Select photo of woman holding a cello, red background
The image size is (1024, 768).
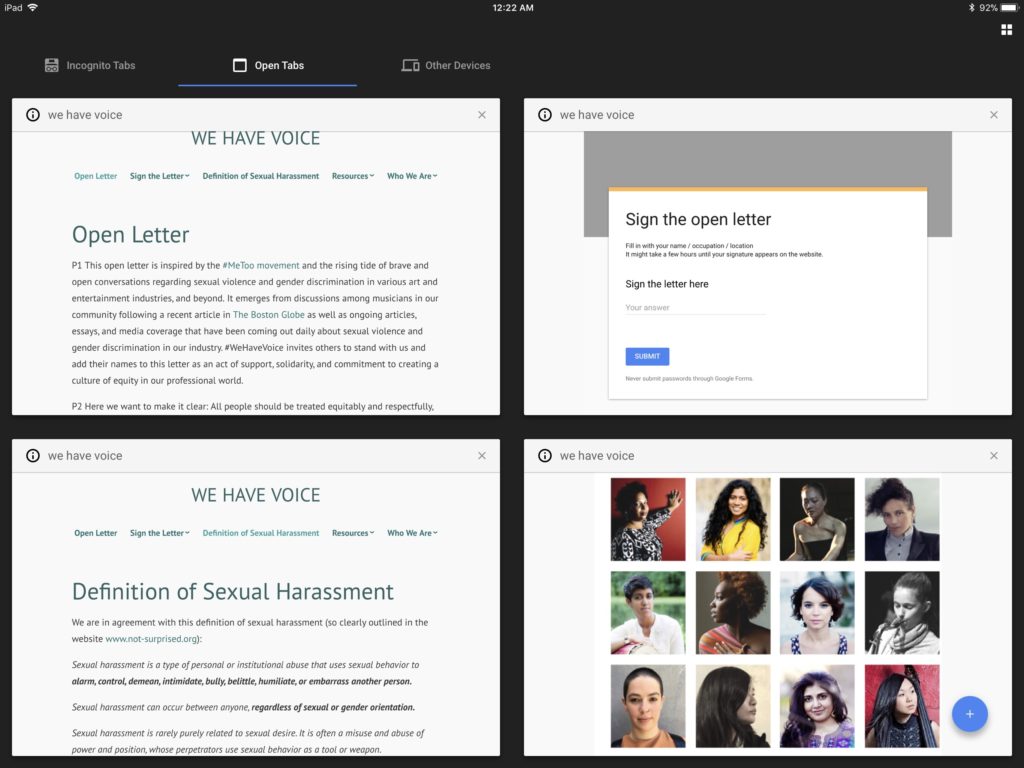tap(902, 706)
